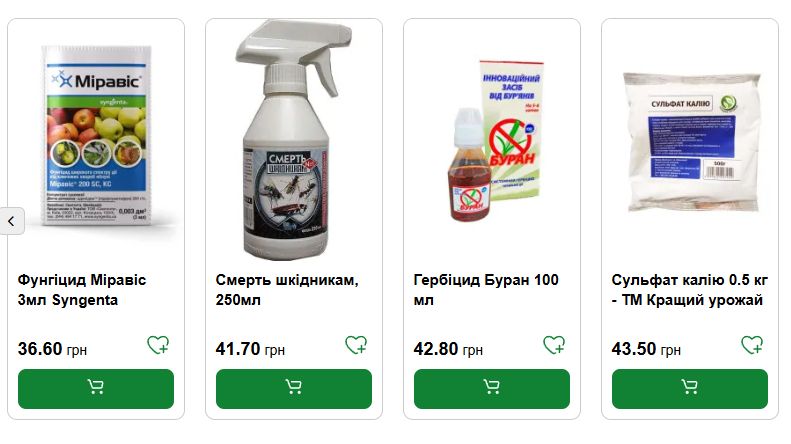The height and width of the screenshot is (444, 791).
Task: Open Міравіс Syngenta product image
Action: [x=96, y=135]
